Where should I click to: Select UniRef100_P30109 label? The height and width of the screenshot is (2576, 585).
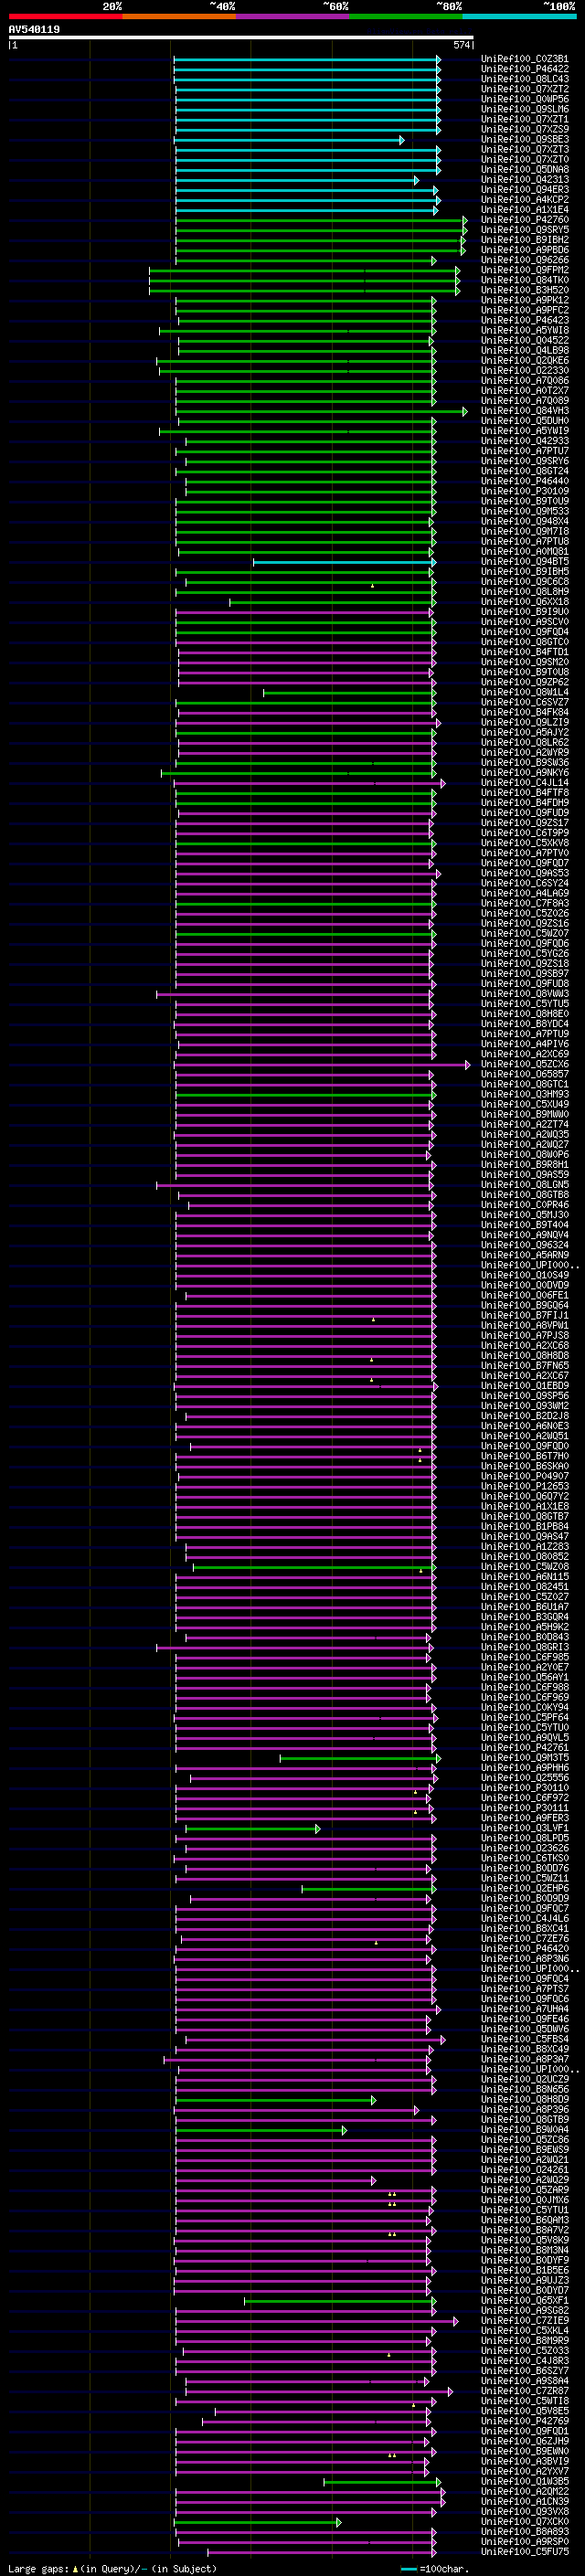pyautogui.click(x=525, y=491)
